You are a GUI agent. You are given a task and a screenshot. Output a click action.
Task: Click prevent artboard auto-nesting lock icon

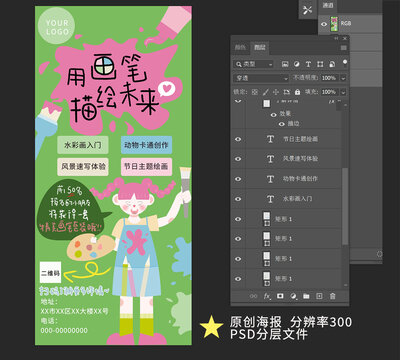(x=286, y=92)
